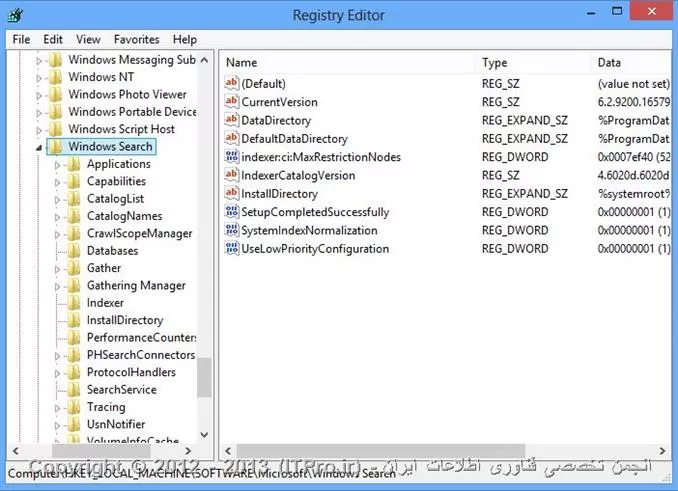Click the ProtocolHandlers folder icon

[x=74, y=372]
